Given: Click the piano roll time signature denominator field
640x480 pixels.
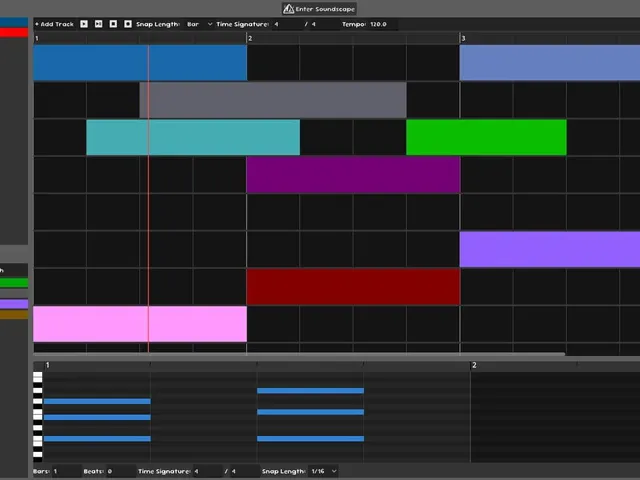Looking at the screenshot, I should point(245,471).
